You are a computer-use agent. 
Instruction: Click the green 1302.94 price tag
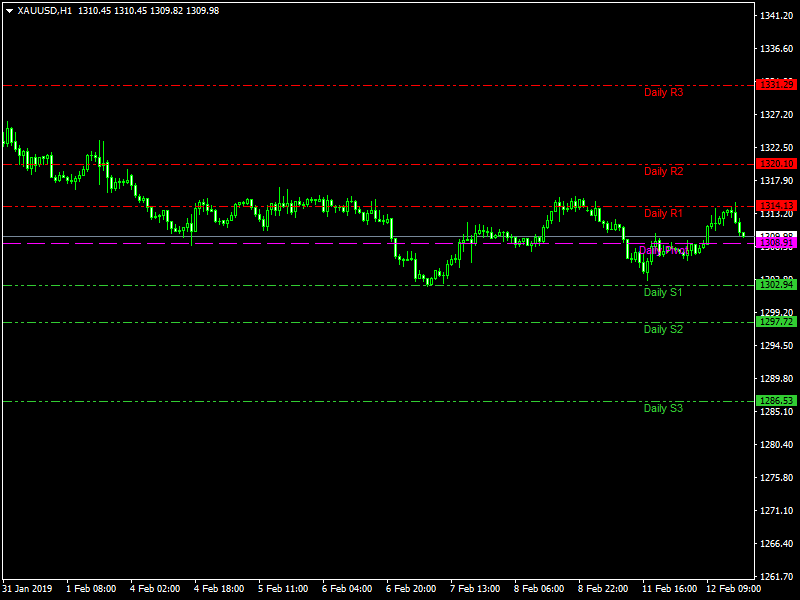pyautogui.click(x=777, y=285)
